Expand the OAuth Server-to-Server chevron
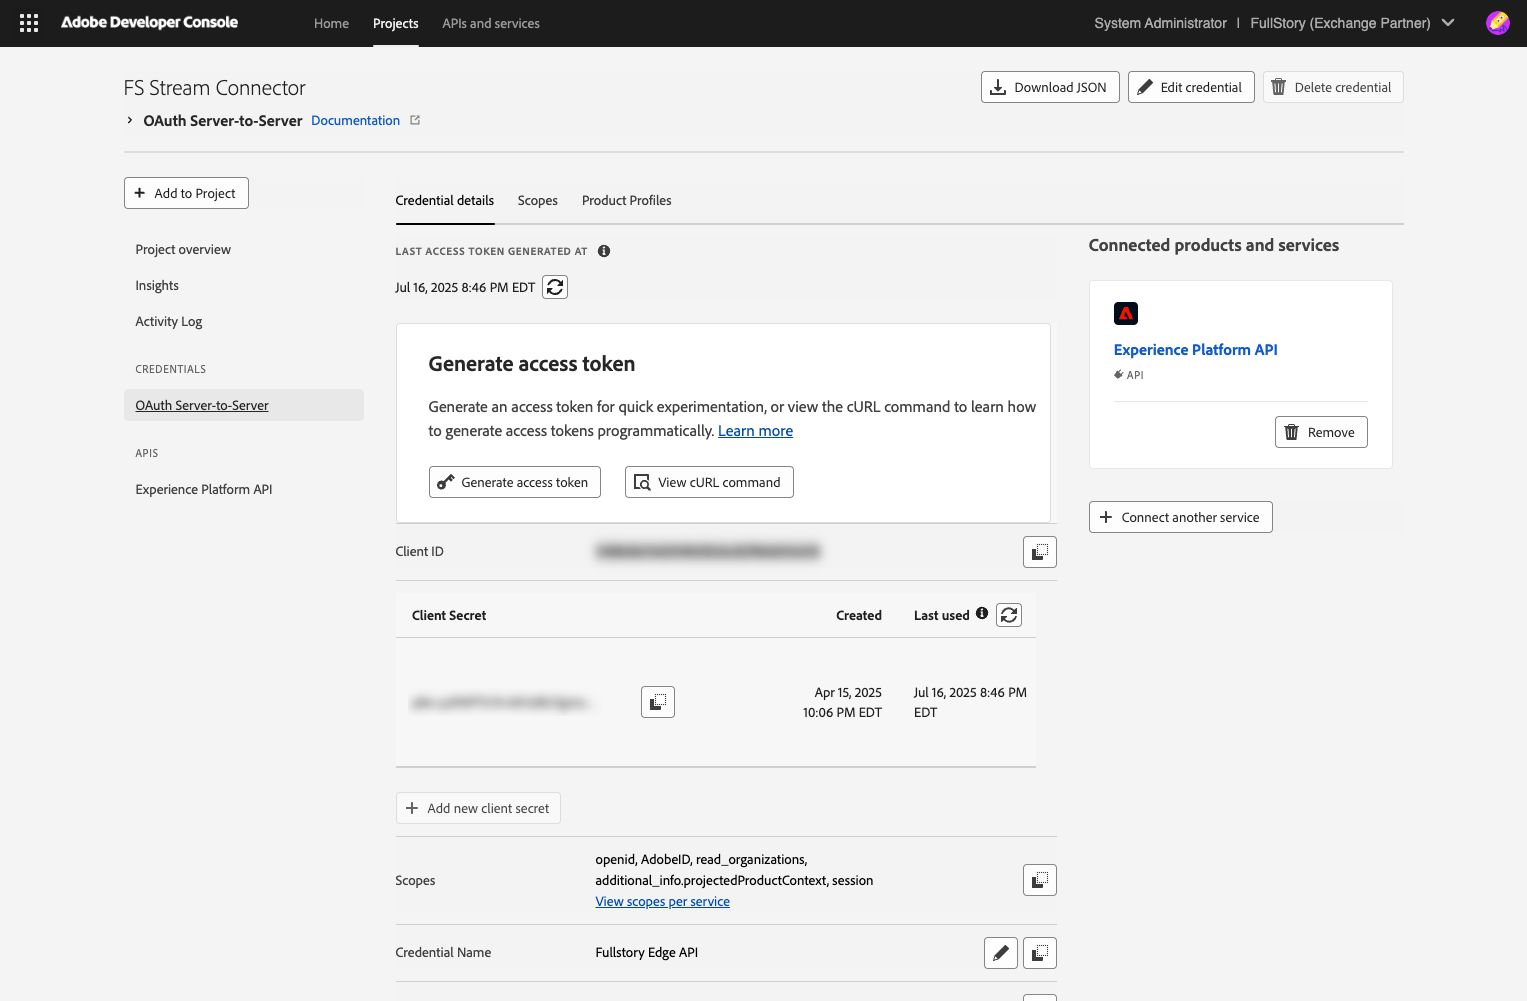The height and width of the screenshot is (1001, 1527). 130,120
